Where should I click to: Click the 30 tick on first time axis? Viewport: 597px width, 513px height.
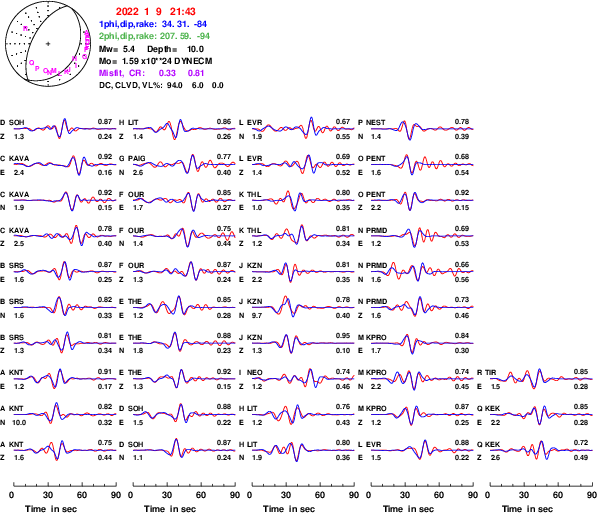point(48,495)
